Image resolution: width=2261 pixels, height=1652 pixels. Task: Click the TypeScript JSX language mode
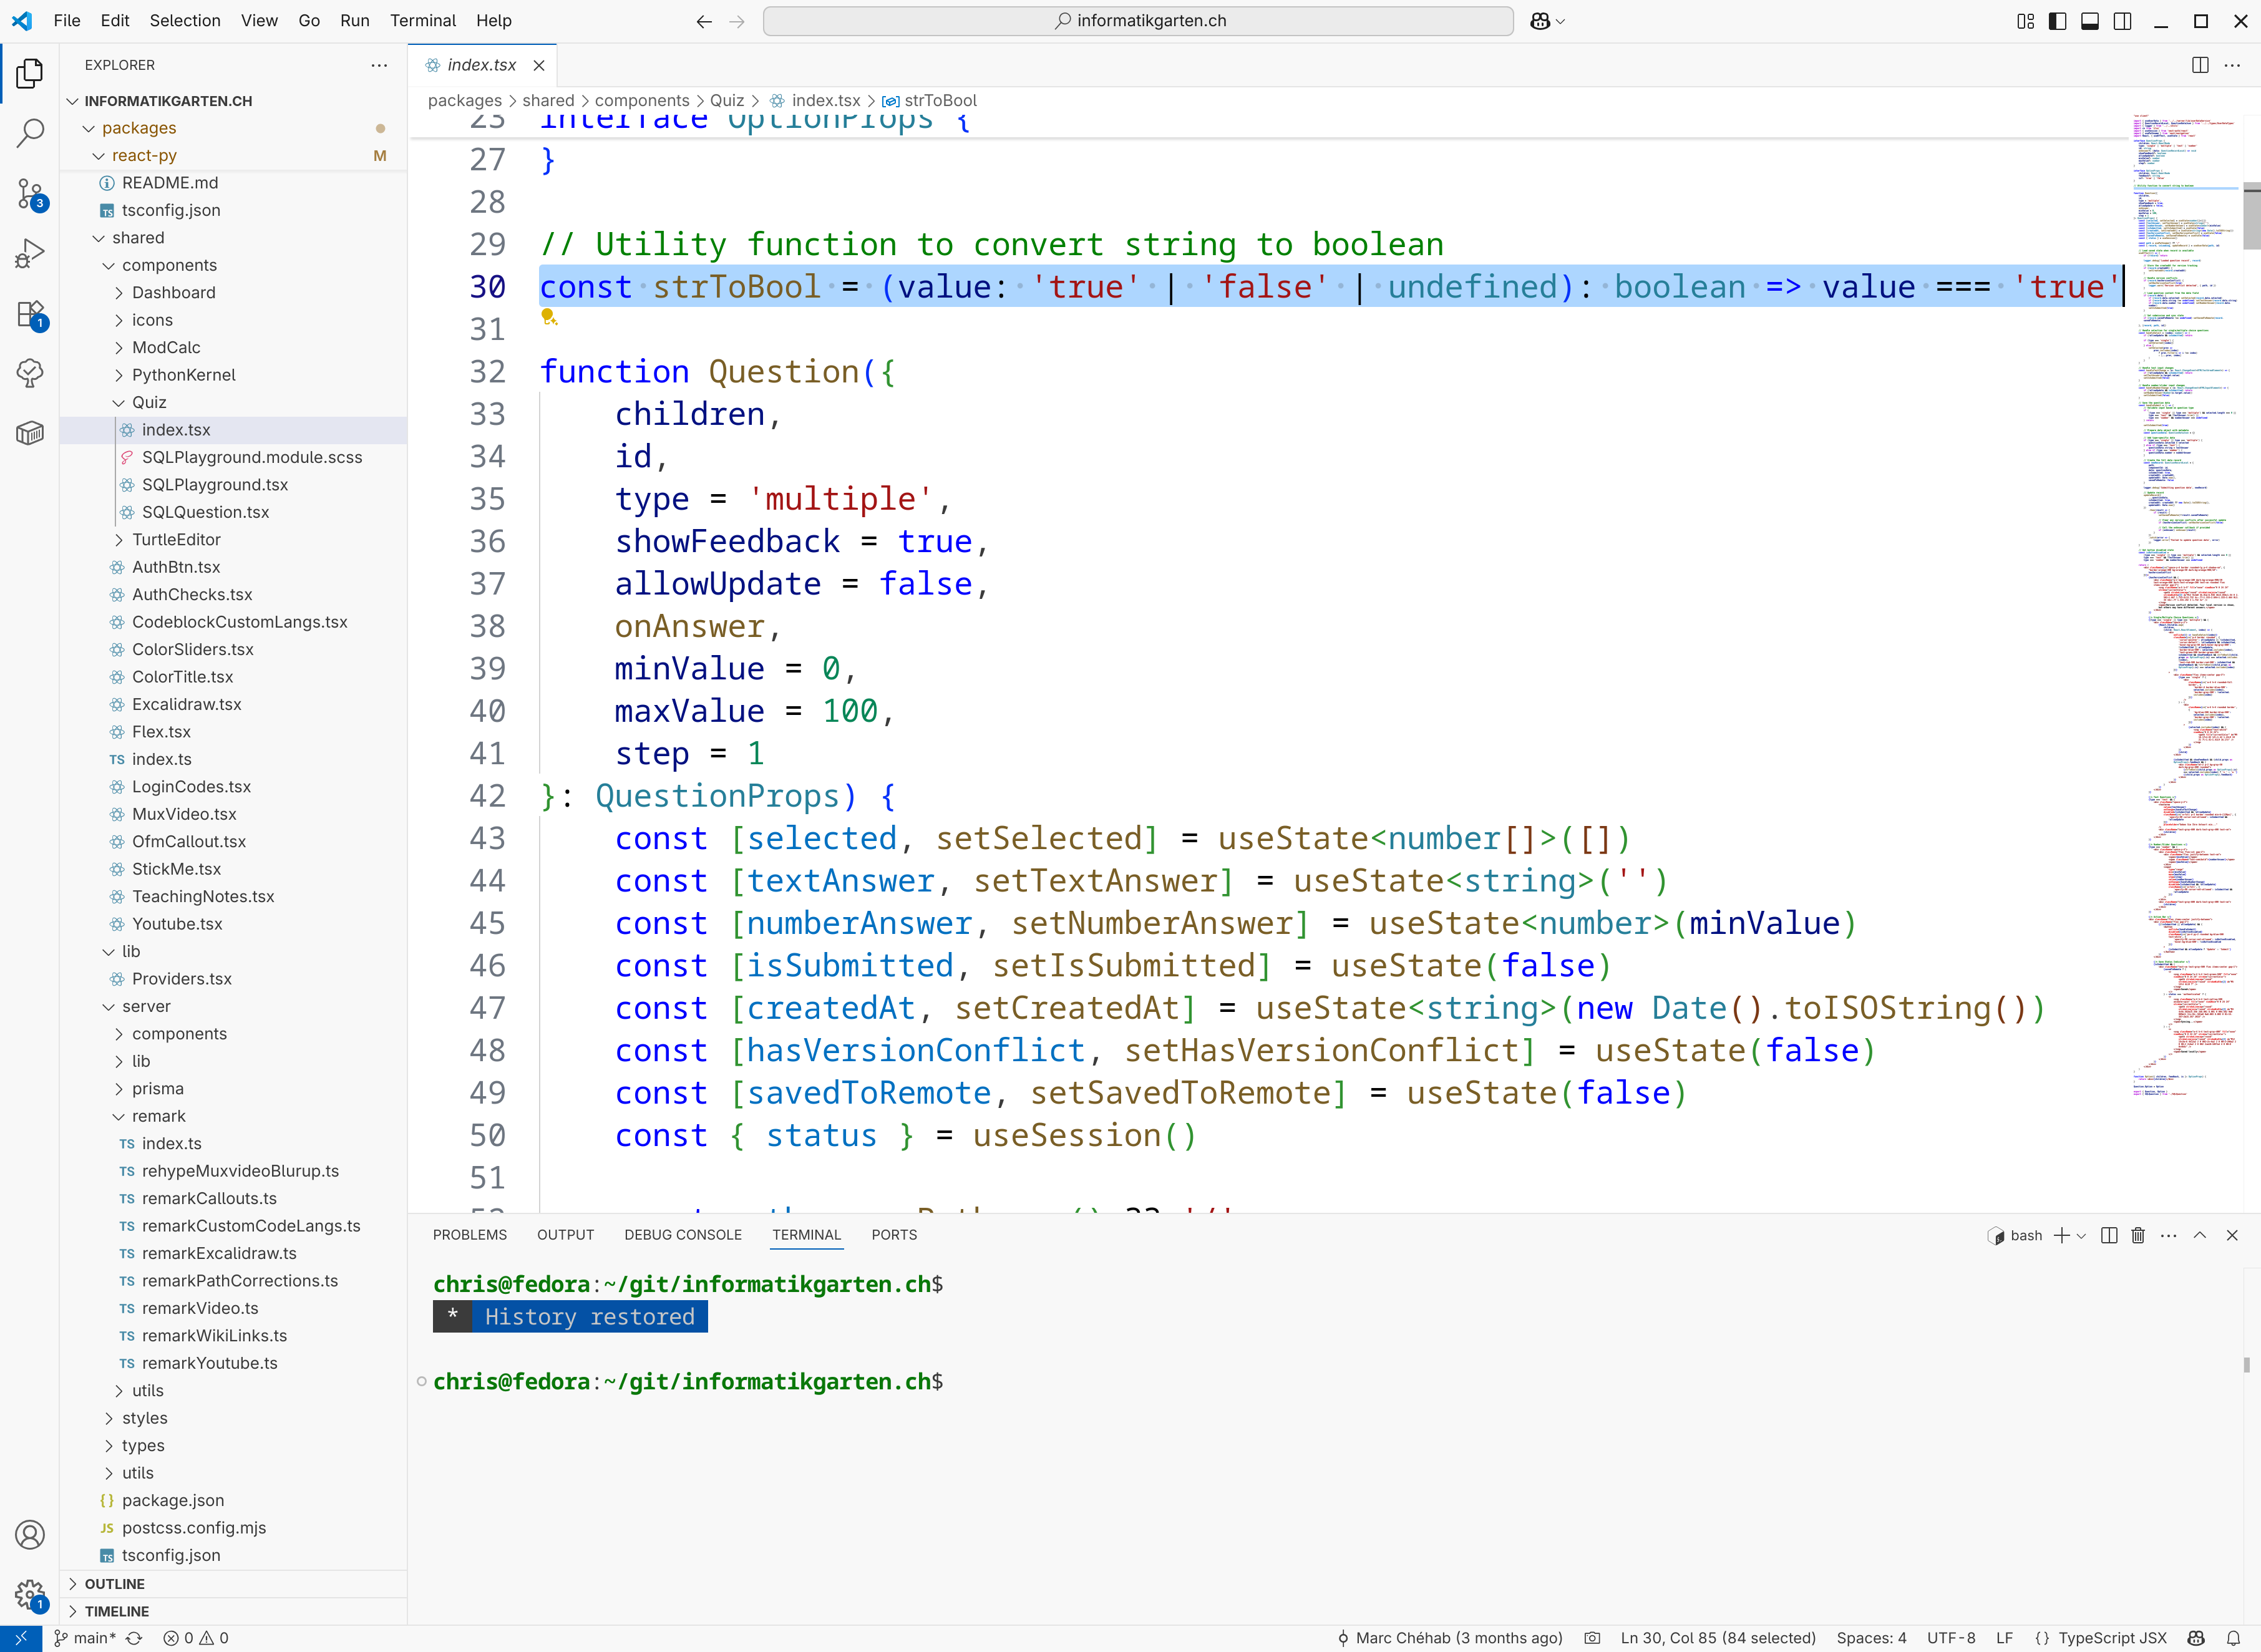2112,1638
